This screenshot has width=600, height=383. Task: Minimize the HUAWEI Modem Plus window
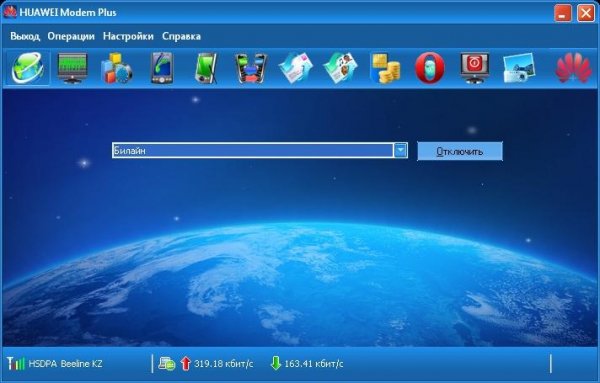(x=562, y=13)
